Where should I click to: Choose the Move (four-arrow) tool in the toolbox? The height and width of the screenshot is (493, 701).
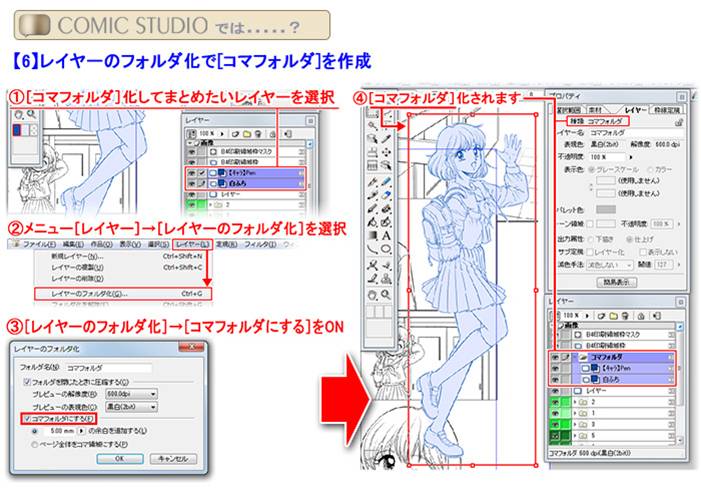(386, 152)
